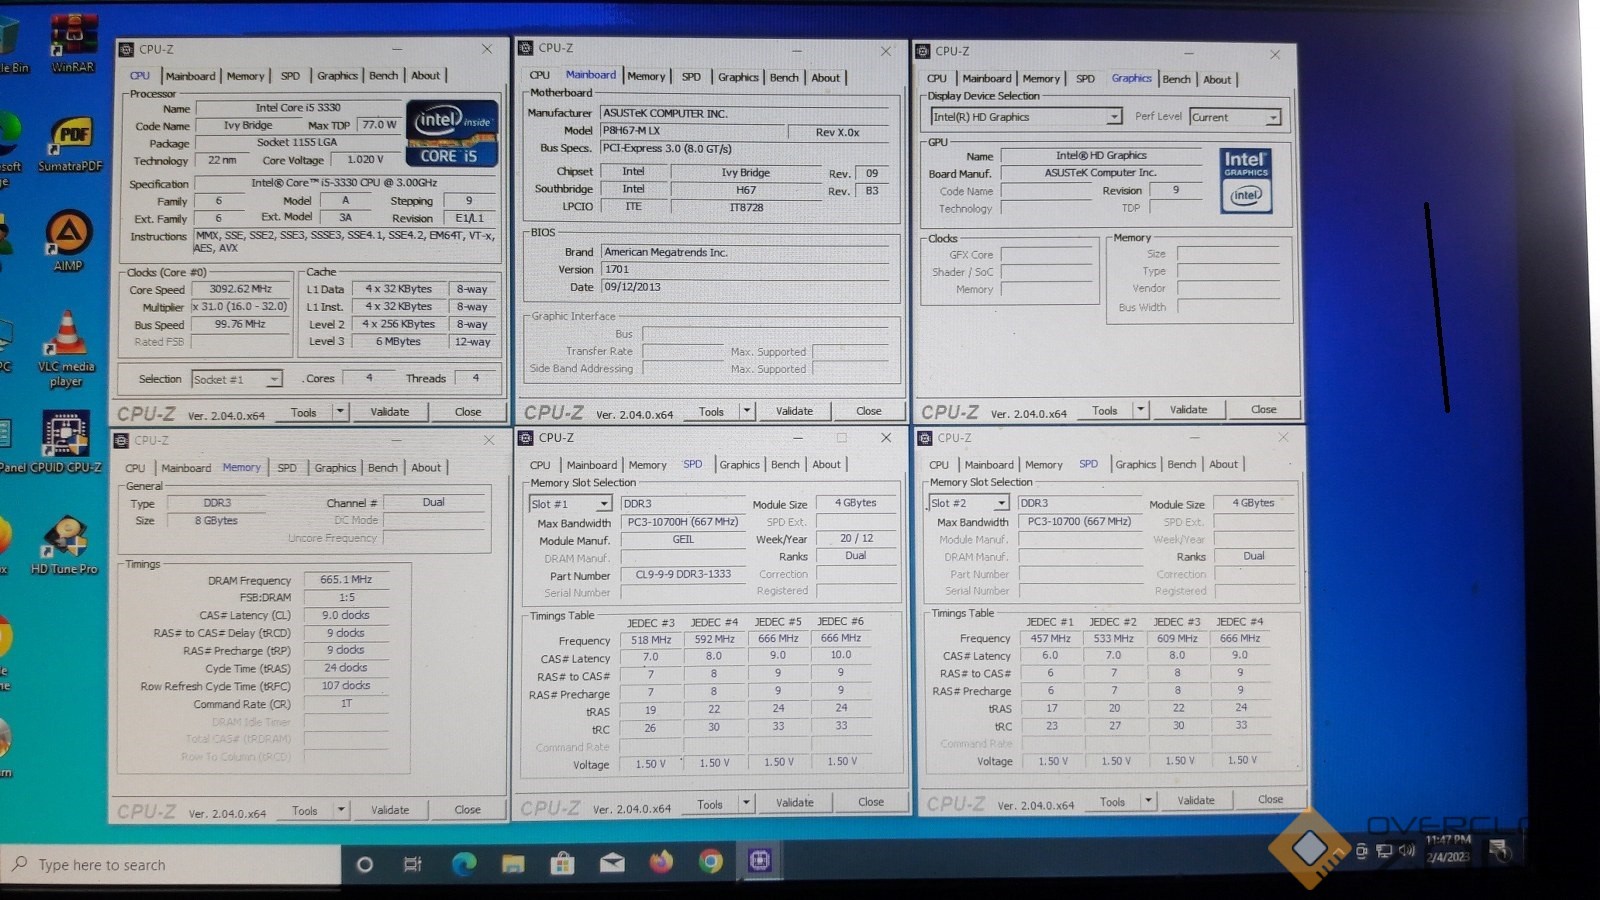Image resolution: width=1600 pixels, height=900 pixels.
Task: Switch to Graphics tab in the Slot #1 SPD window
Action: 739,464
